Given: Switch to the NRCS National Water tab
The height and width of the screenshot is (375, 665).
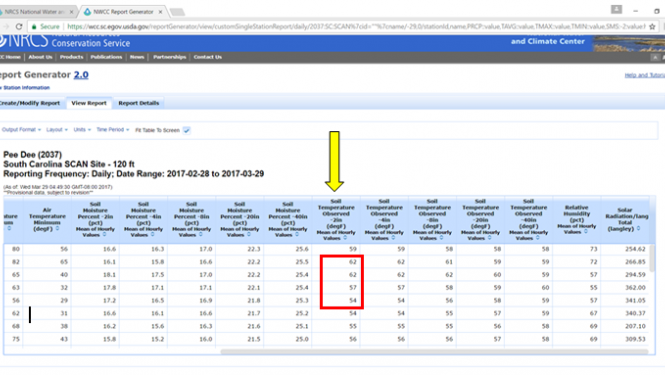Looking at the screenshot, I should pos(35,12).
